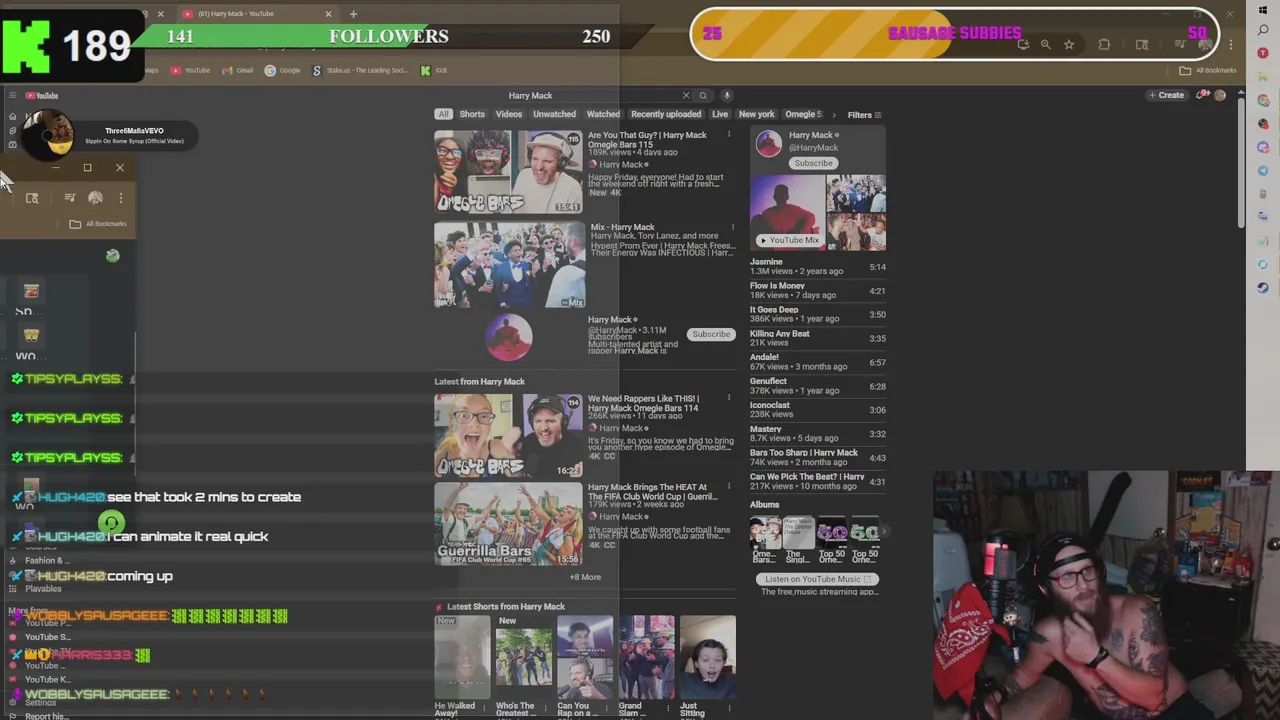Screen dimensions: 1280x720
Task: Play the song Flow Is Money
Action: pyautogui.click(x=817, y=291)
